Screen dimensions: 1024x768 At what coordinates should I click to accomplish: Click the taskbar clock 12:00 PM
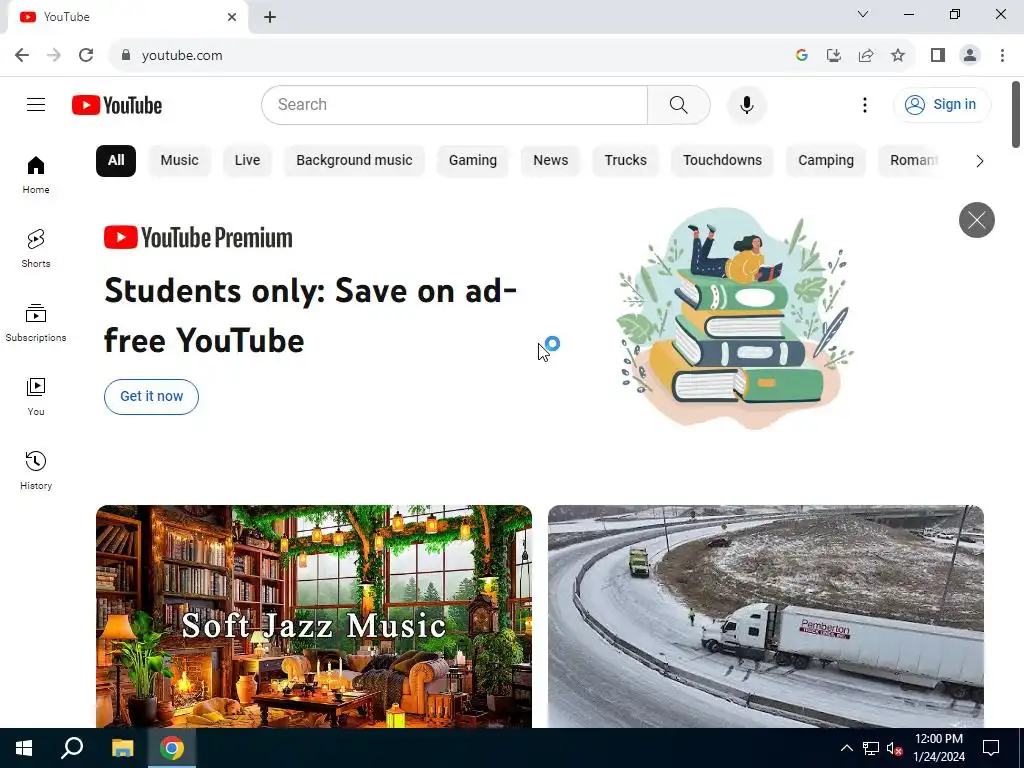938,748
